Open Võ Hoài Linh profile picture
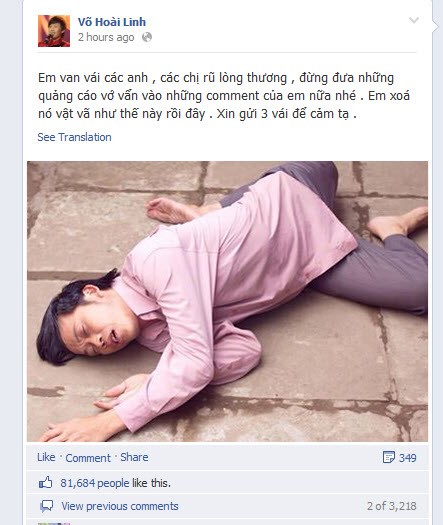 (x=54, y=31)
